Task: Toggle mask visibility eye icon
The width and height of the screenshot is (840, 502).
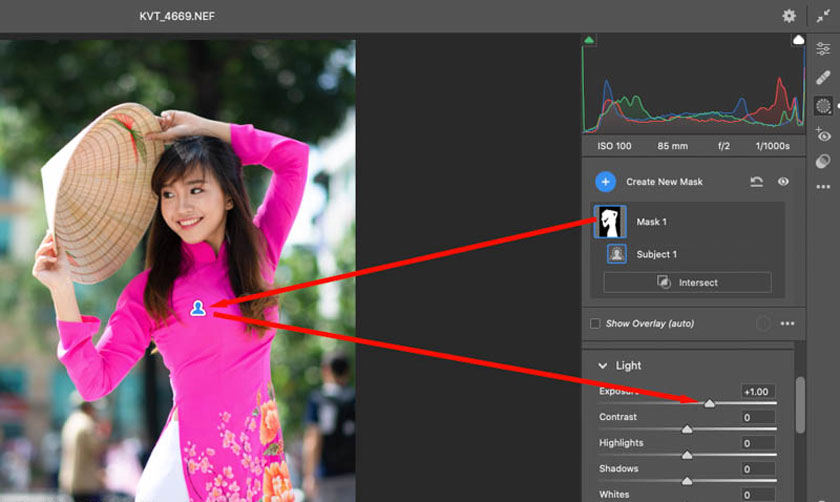Action: tap(783, 182)
